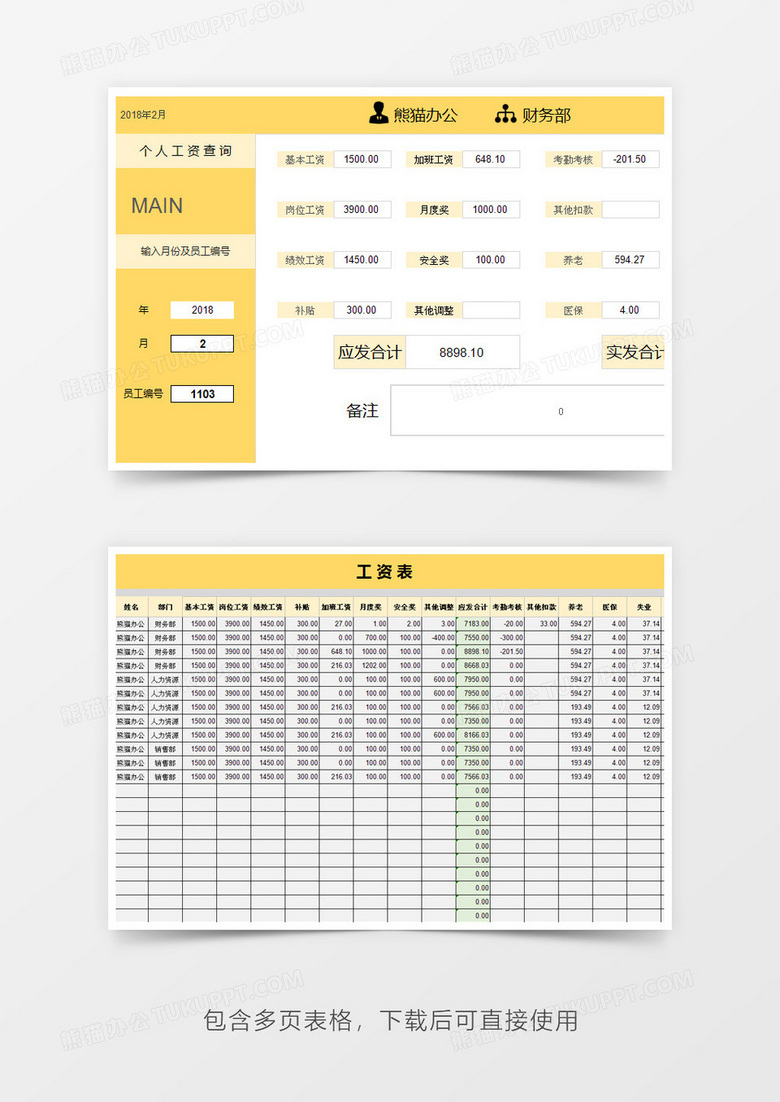
Task: Click table cell 33.00
Action: pyautogui.click(x=542, y=624)
